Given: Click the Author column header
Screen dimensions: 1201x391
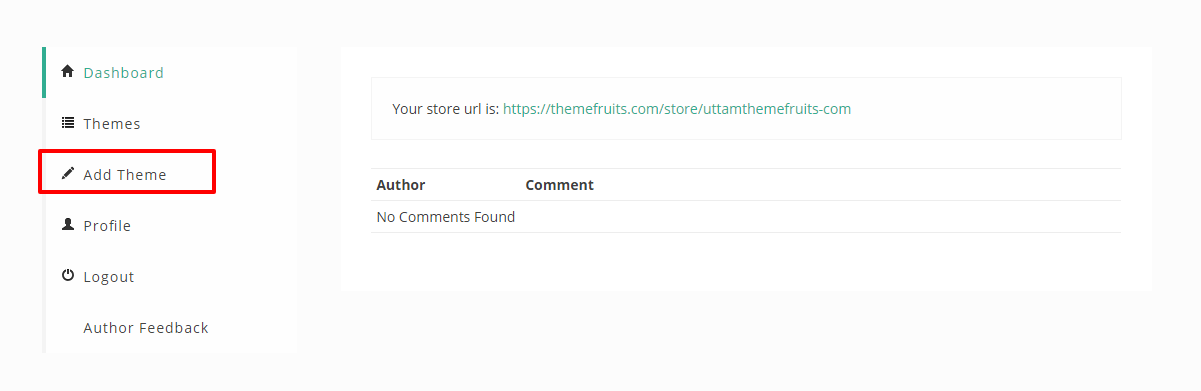Looking at the screenshot, I should click(x=401, y=185).
